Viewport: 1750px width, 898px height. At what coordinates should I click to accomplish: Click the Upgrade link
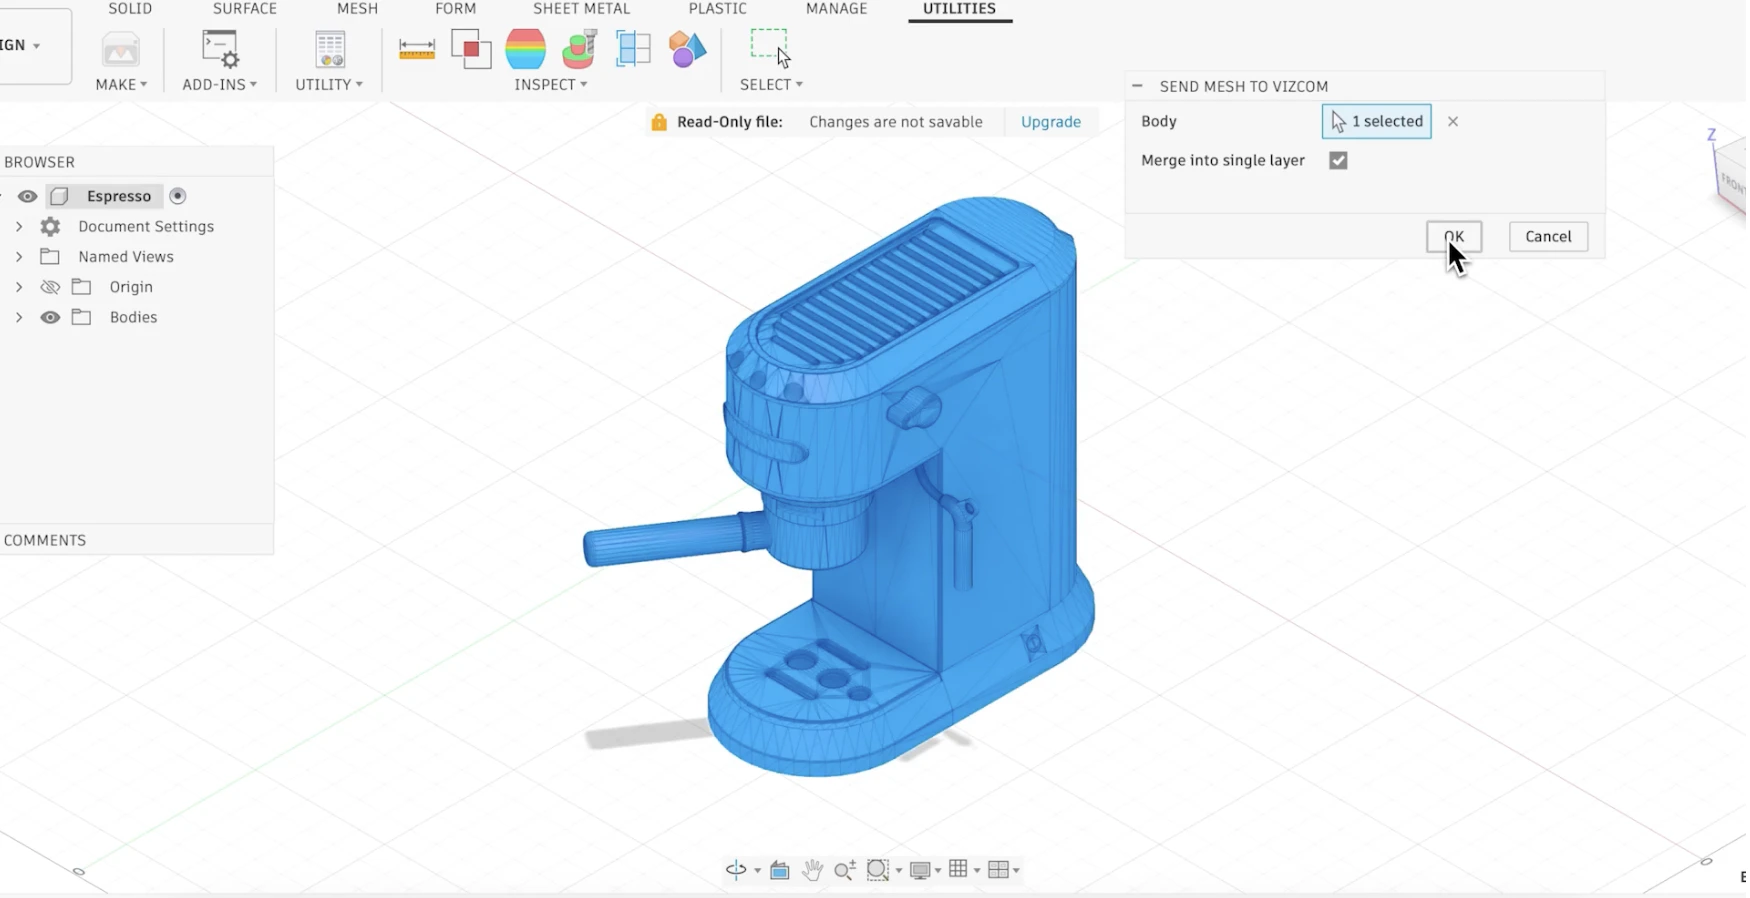point(1051,122)
